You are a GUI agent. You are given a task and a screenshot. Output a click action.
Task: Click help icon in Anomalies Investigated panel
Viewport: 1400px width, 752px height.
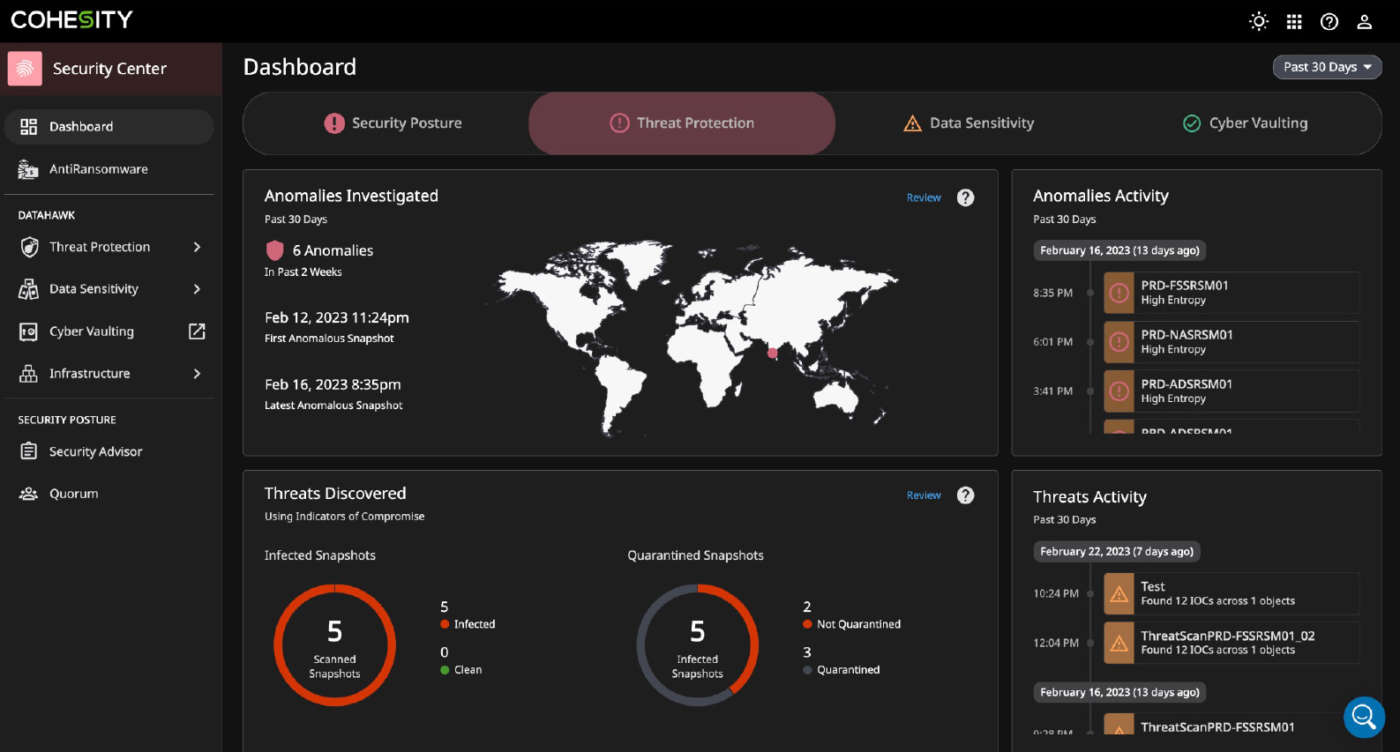965,197
